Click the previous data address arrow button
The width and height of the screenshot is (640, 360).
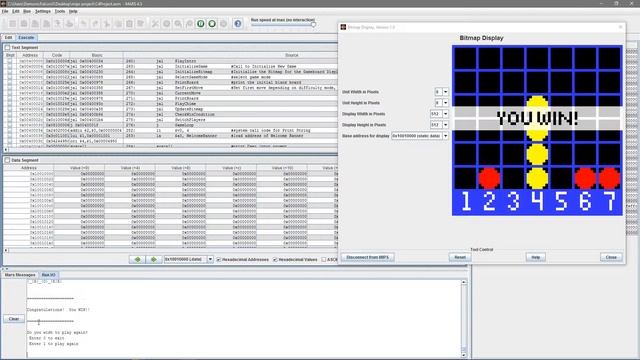coord(138,259)
